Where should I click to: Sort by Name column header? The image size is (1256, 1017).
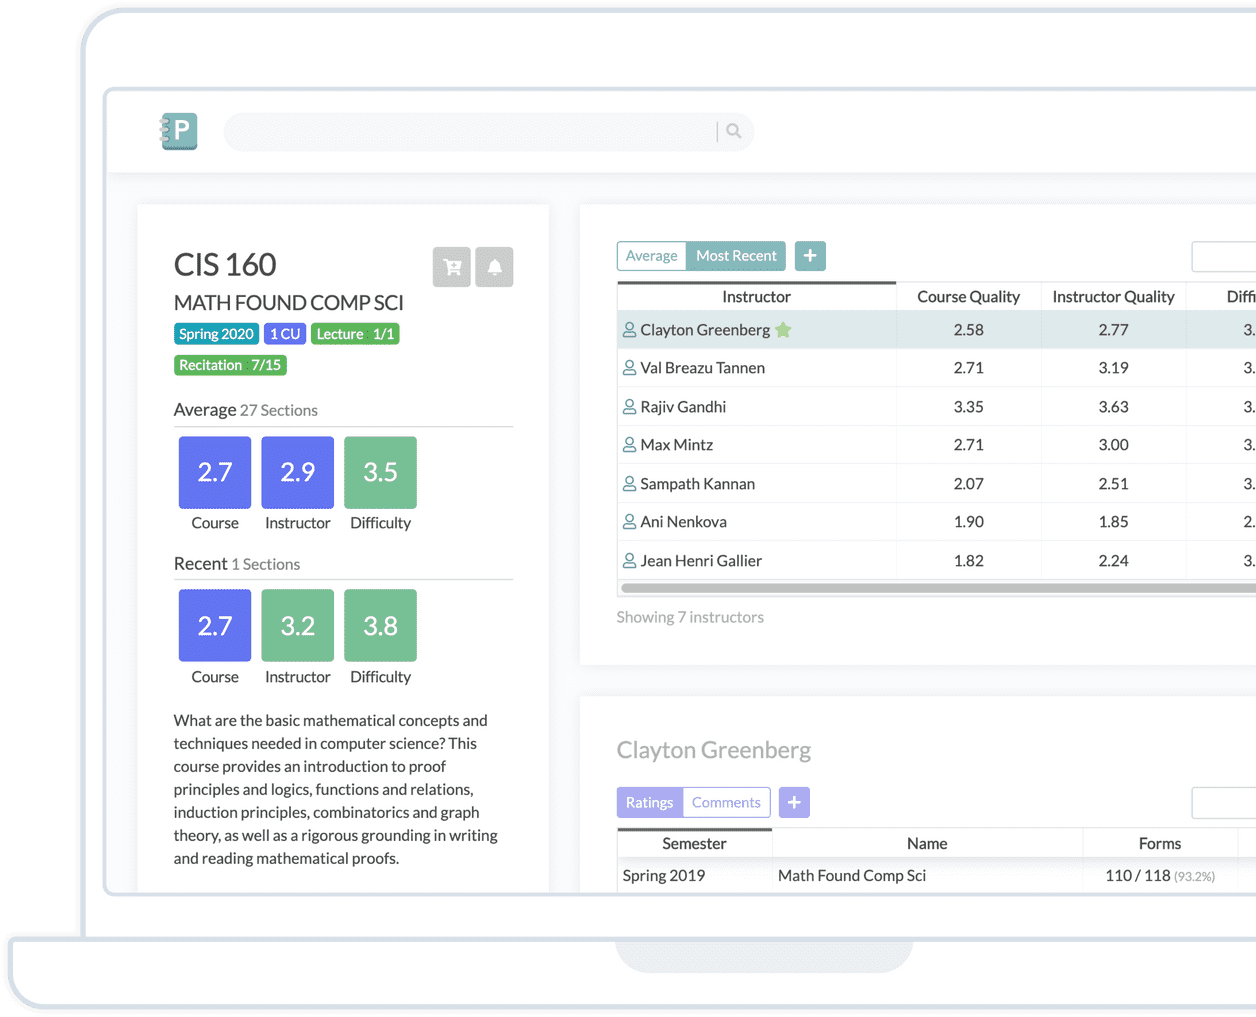click(927, 844)
